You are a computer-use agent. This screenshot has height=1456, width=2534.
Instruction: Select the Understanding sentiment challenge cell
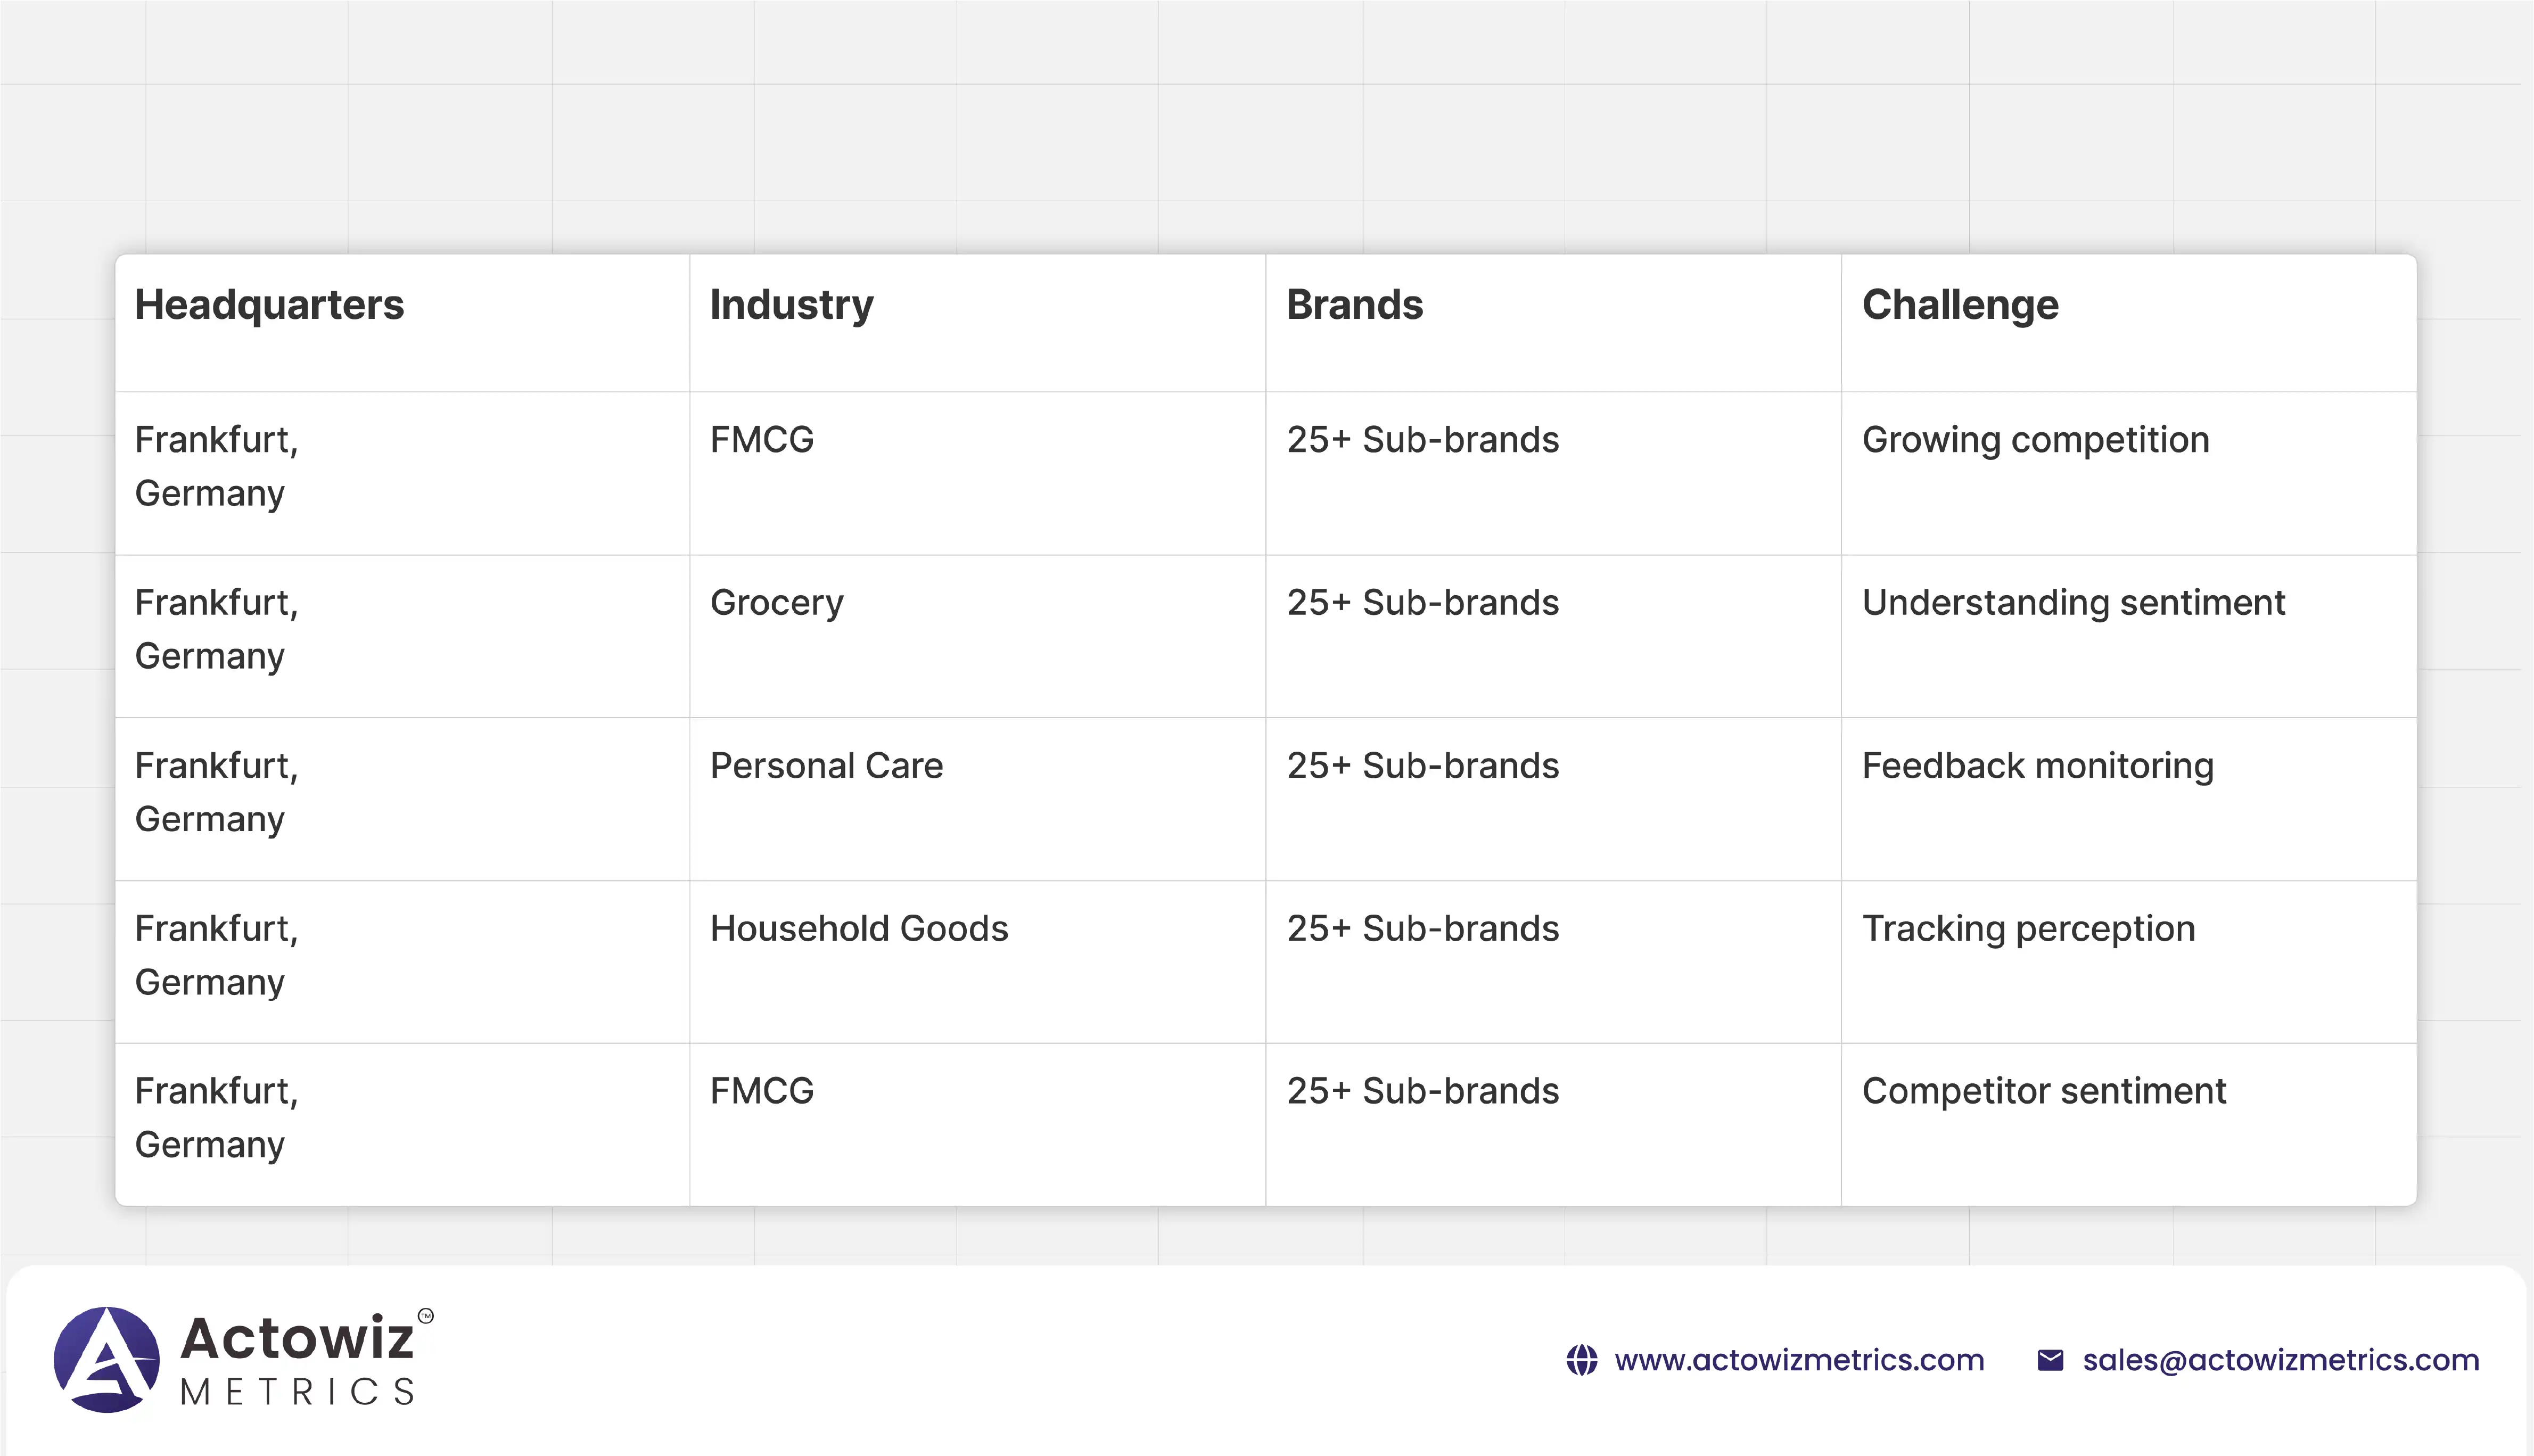[x=2073, y=603]
